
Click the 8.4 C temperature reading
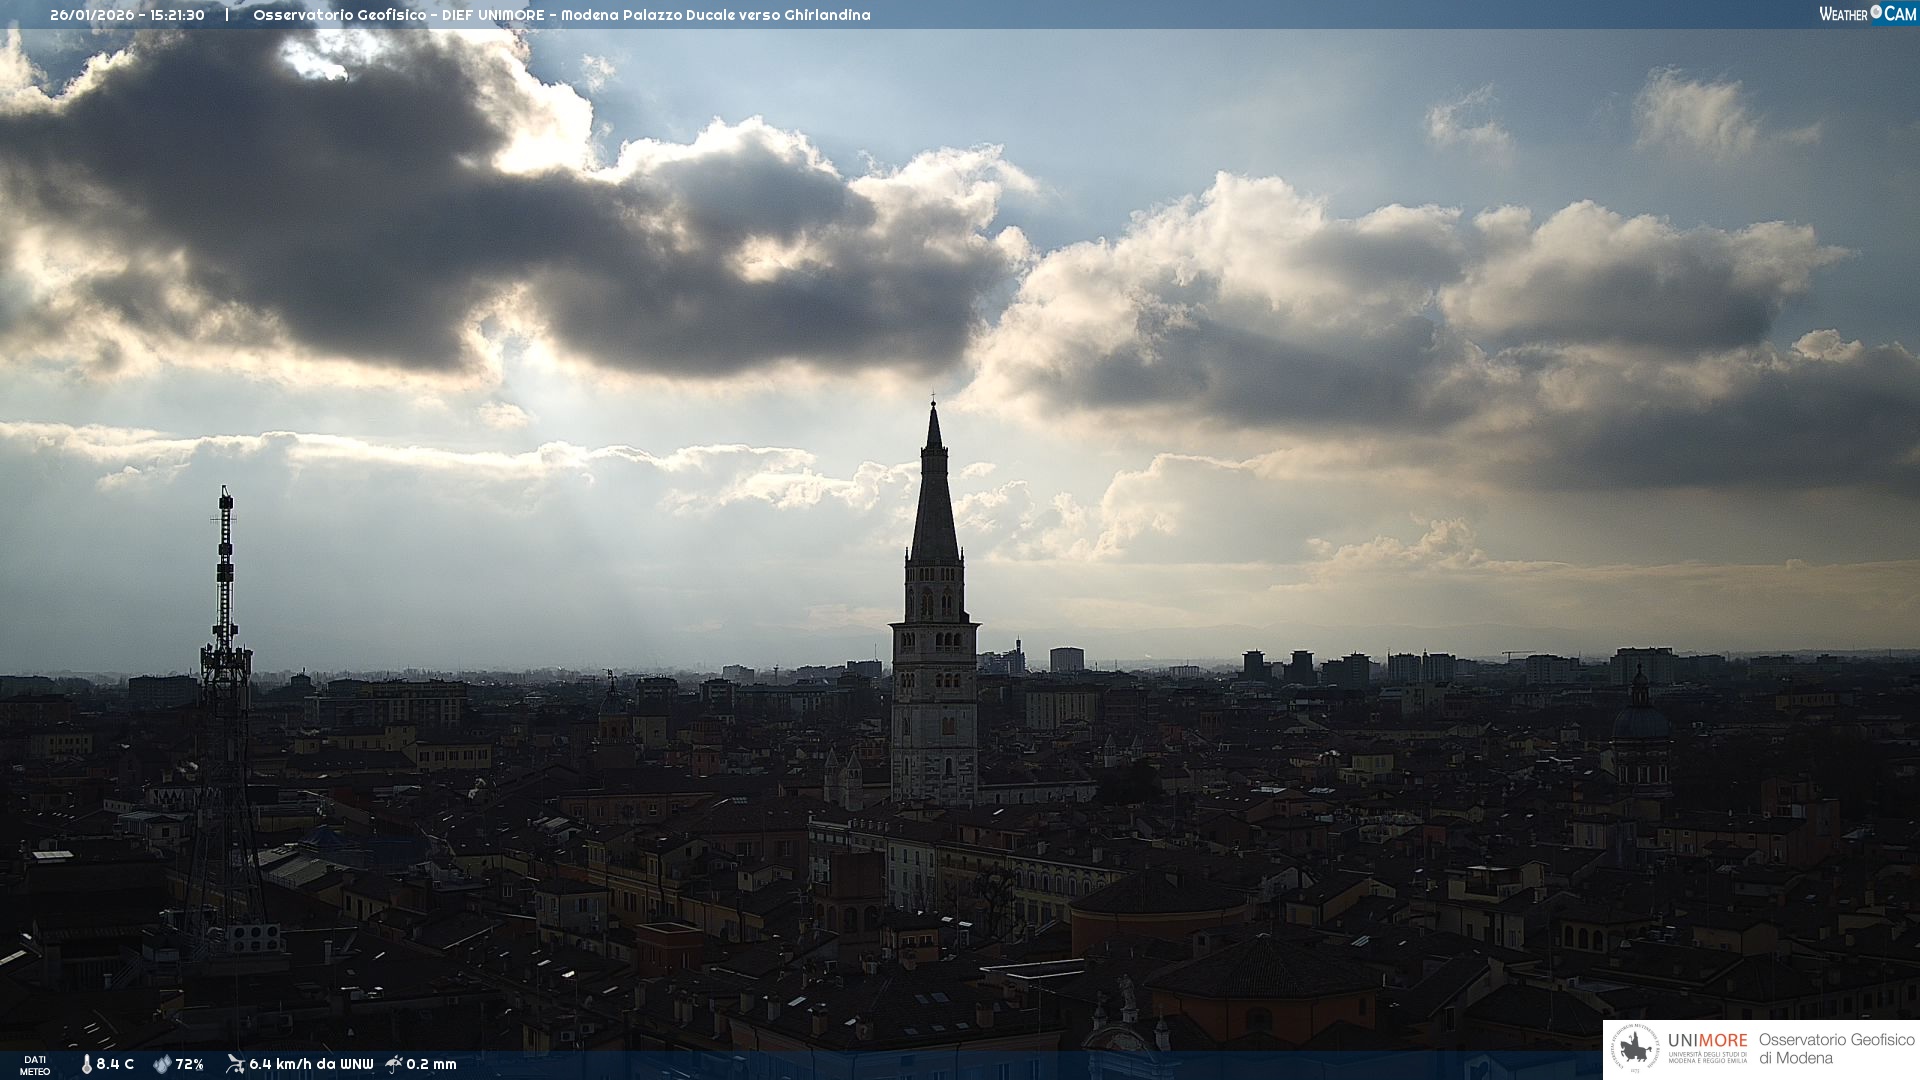[115, 1064]
